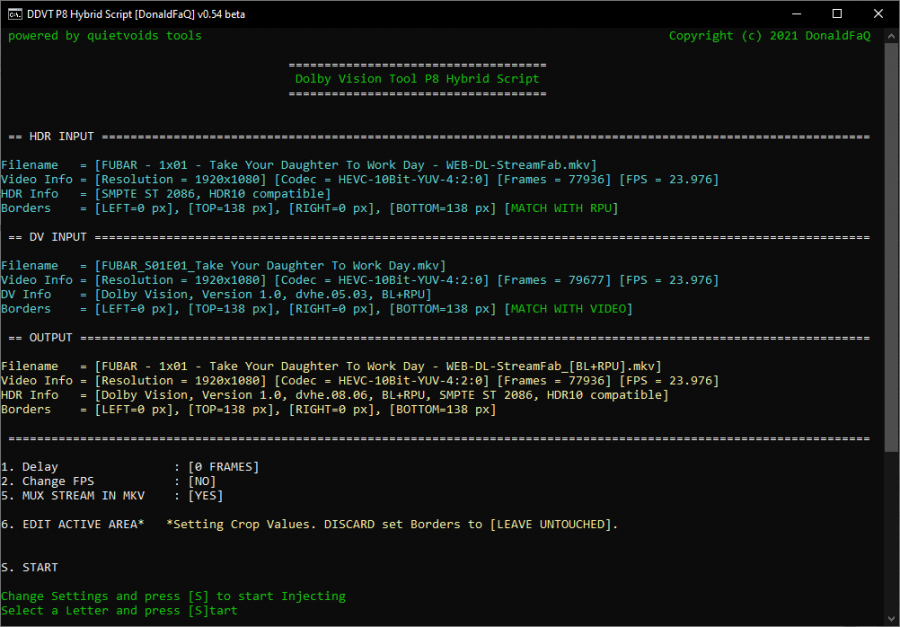Screen dimensions: 900x627
Task: Click the [MATCH WITH VIDEO] status text
Action: [567, 309]
